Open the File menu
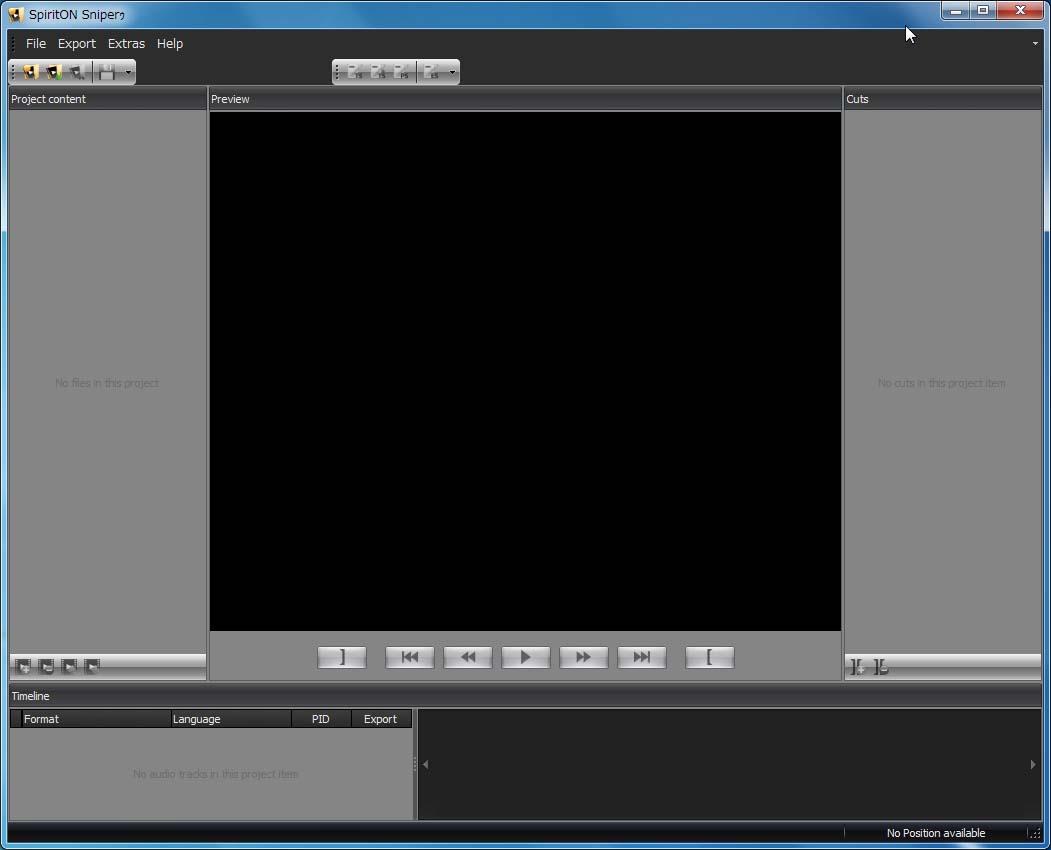Screen dimensions: 1051x850 click(x=36, y=44)
